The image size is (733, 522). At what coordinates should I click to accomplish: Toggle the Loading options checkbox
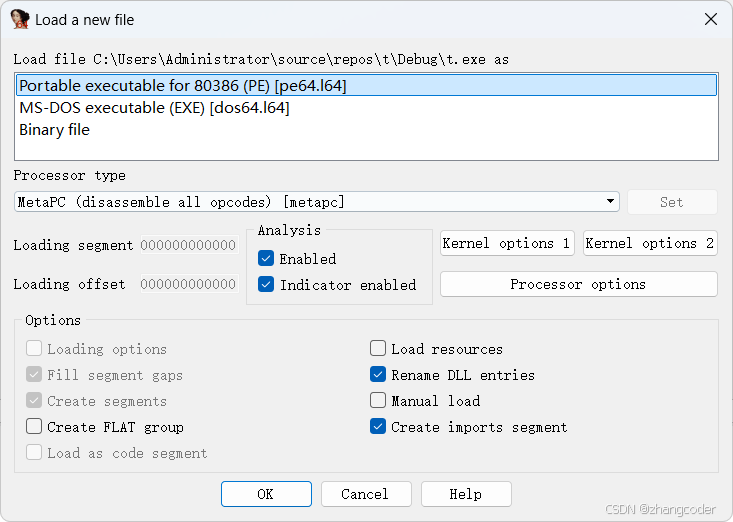point(34,349)
